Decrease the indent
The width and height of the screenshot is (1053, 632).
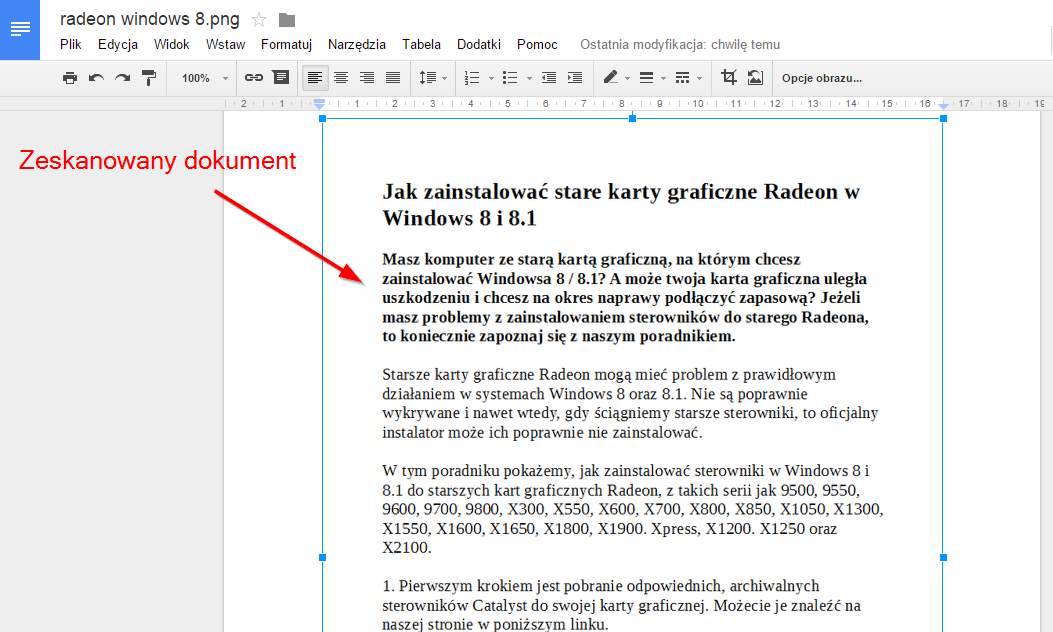[x=549, y=78]
